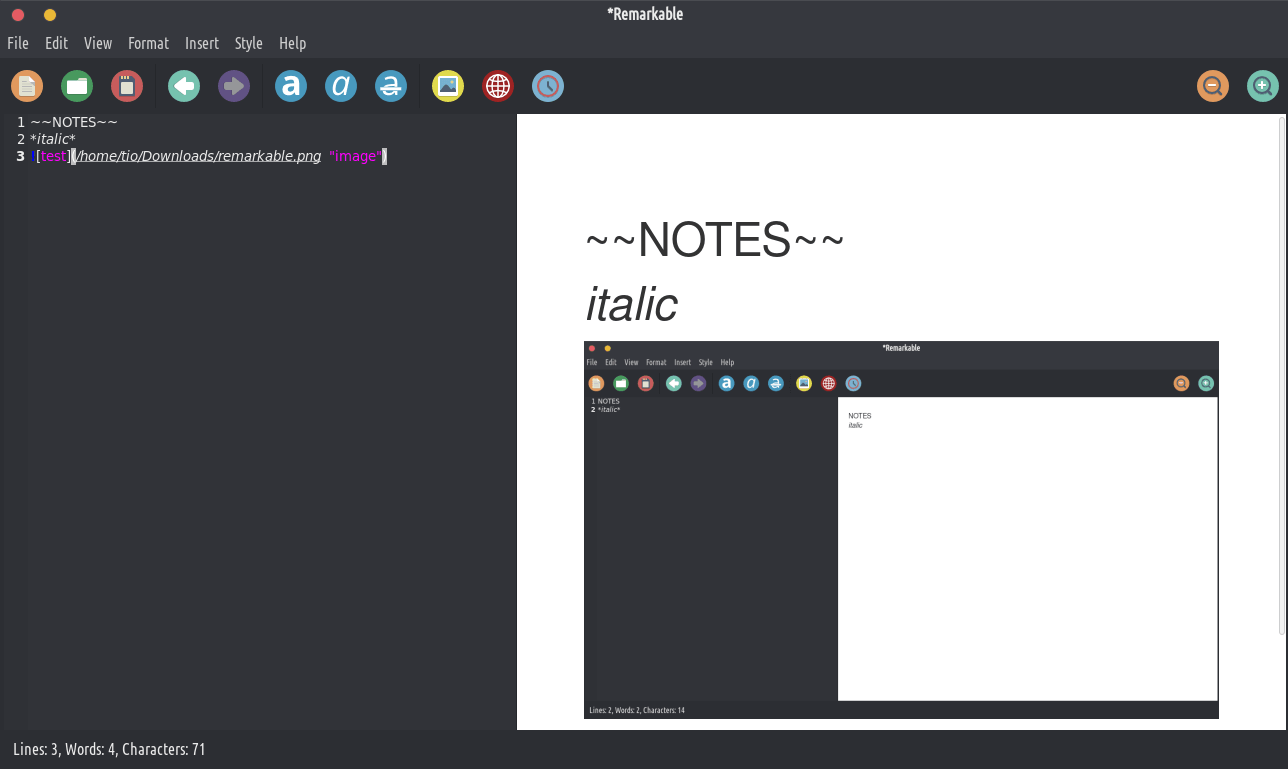Zoom in the preview pane
Viewport: 1288px width, 769px height.
point(1263,86)
